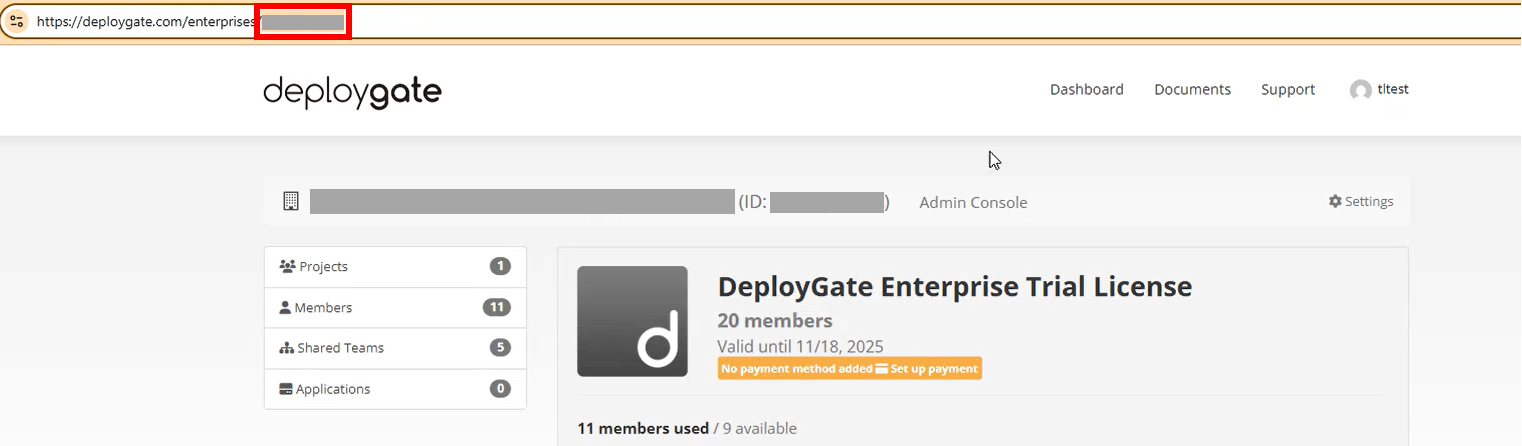The height and width of the screenshot is (446, 1522).
Task: Click the Applications count badge 0
Action: click(x=500, y=389)
